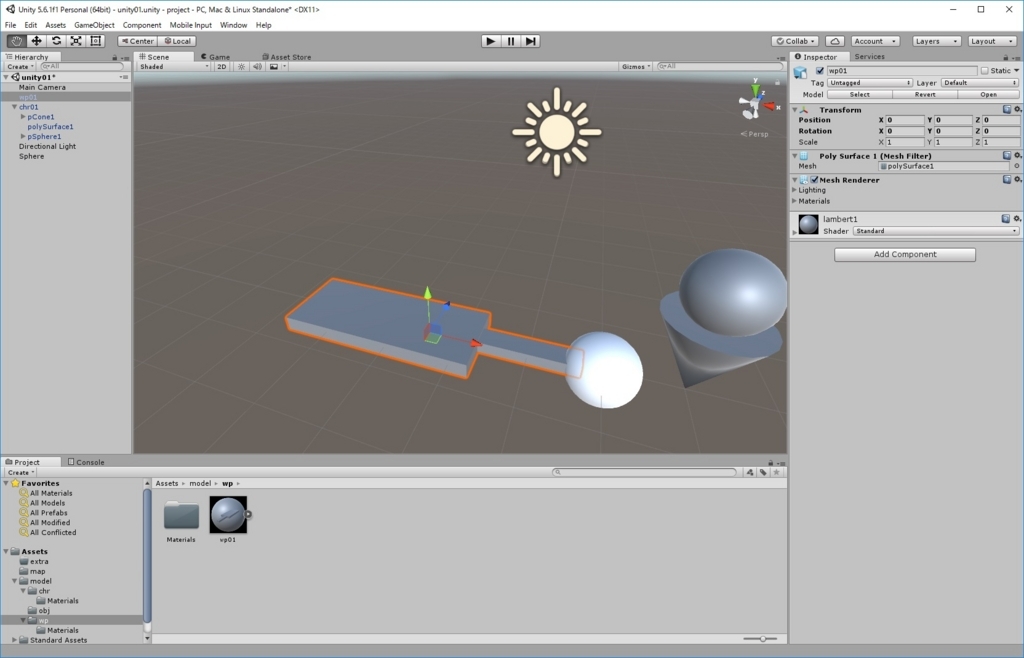Toggle the wp01 active checkbox
Screen dimensions: 1024x658
pyautogui.click(x=820, y=70)
